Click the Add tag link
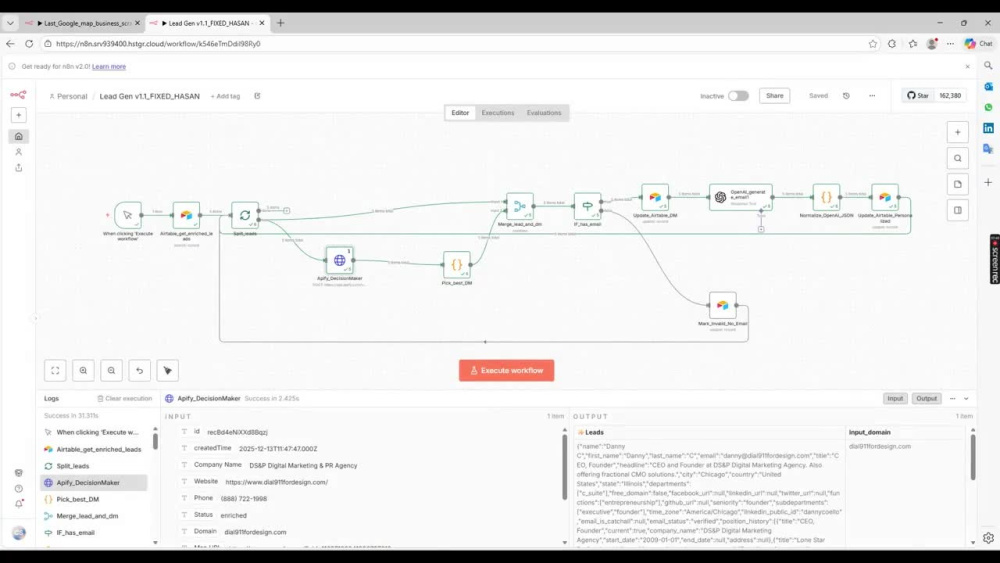This screenshot has width=1000, height=563. coord(225,96)
